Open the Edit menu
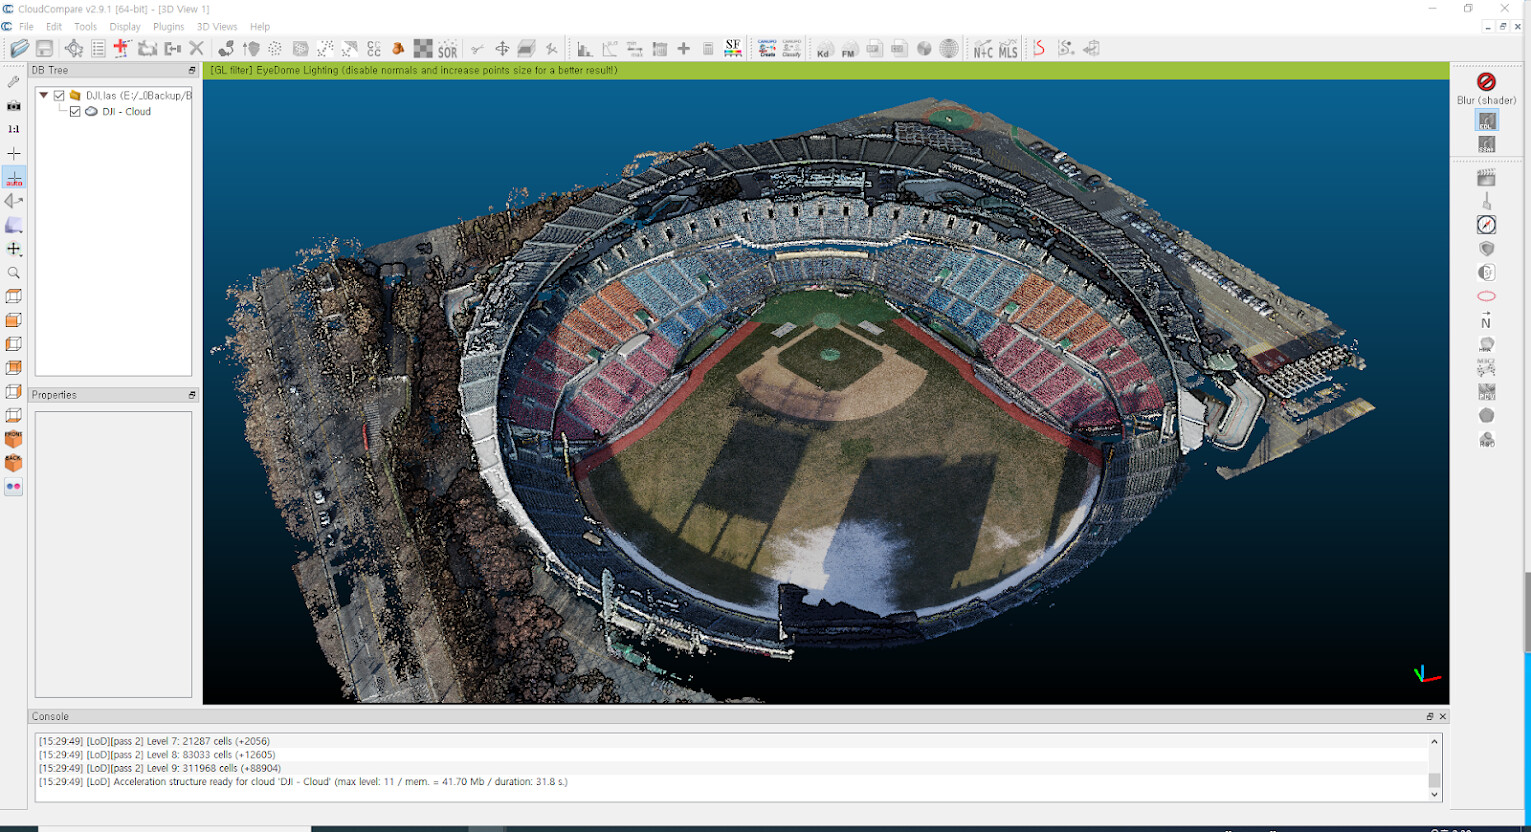Screen dimensions: 1531x832 coord(54,27)
